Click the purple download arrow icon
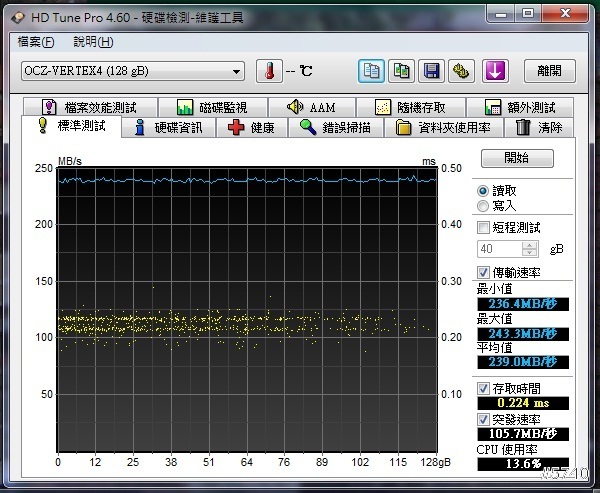The width and height of the screenshot is (600, 493). pos(495,71)
